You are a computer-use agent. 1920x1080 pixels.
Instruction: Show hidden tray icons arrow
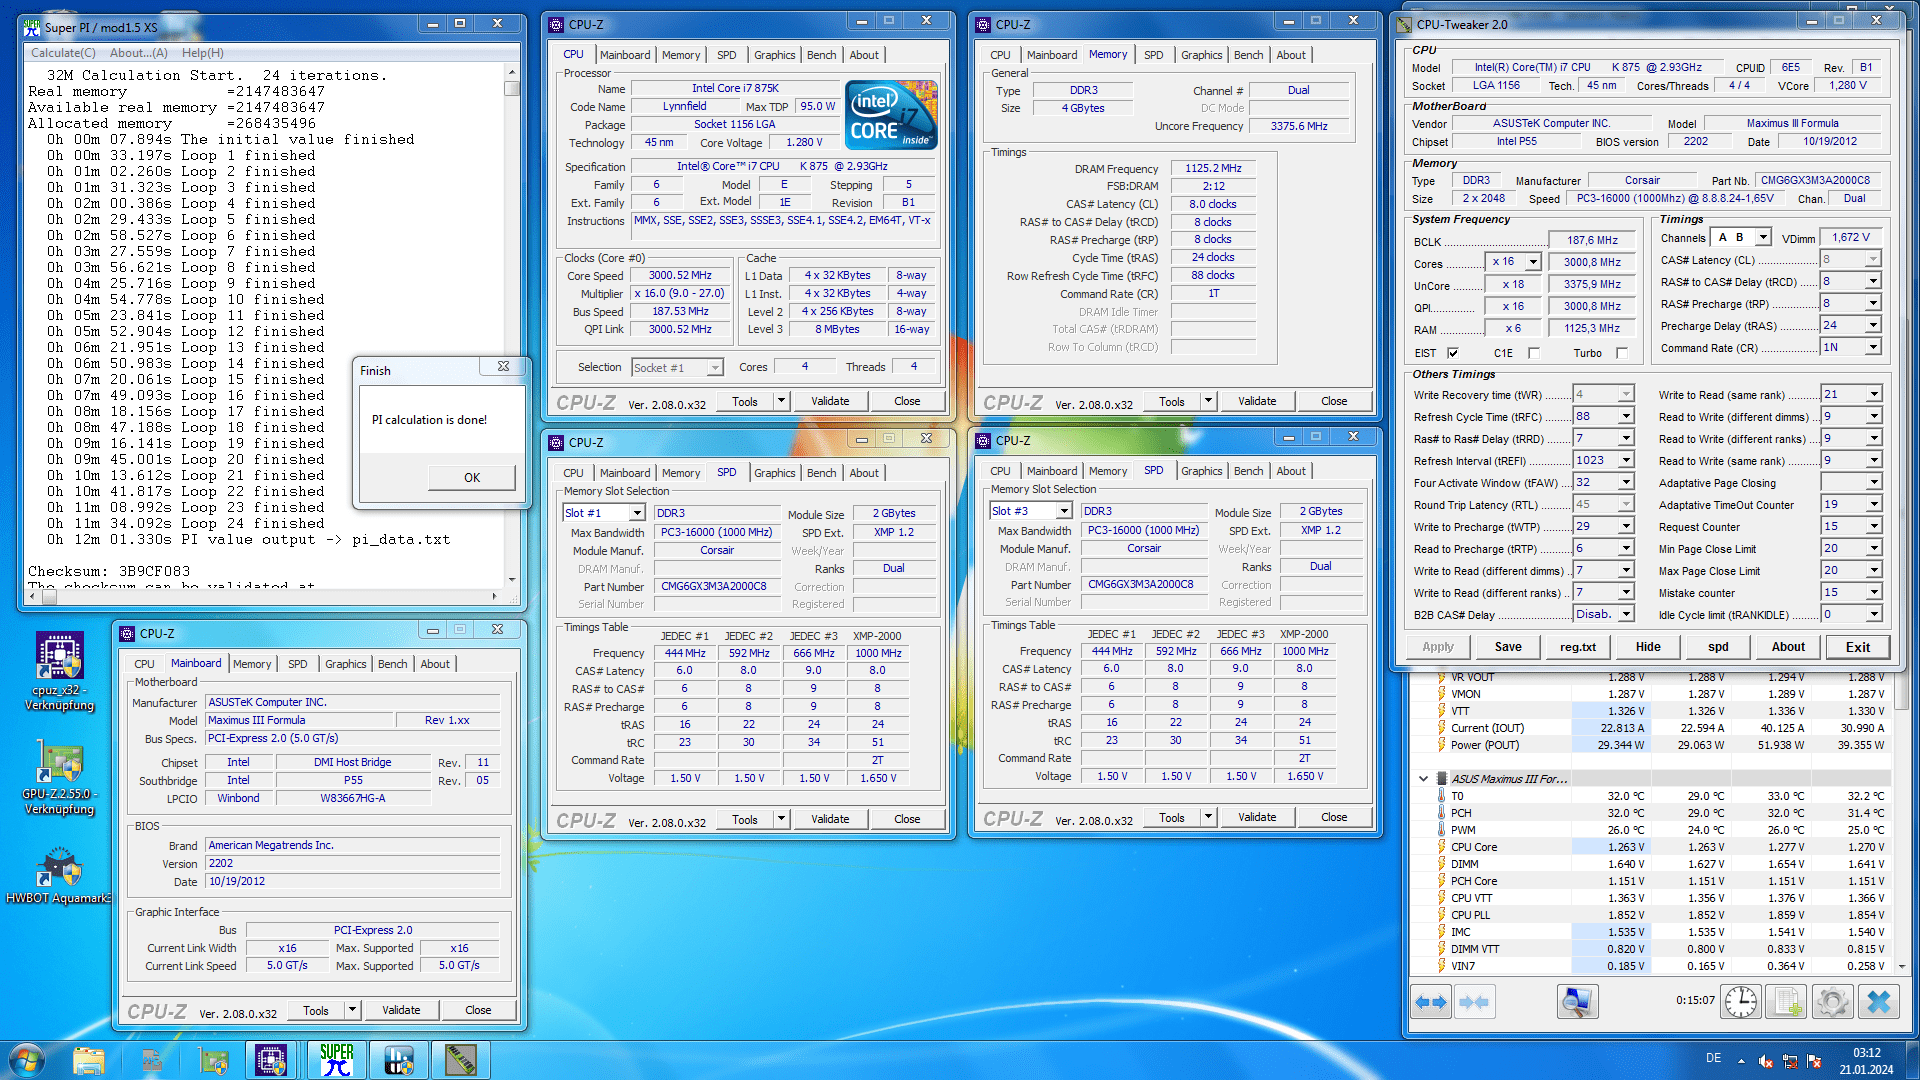1741,1061
